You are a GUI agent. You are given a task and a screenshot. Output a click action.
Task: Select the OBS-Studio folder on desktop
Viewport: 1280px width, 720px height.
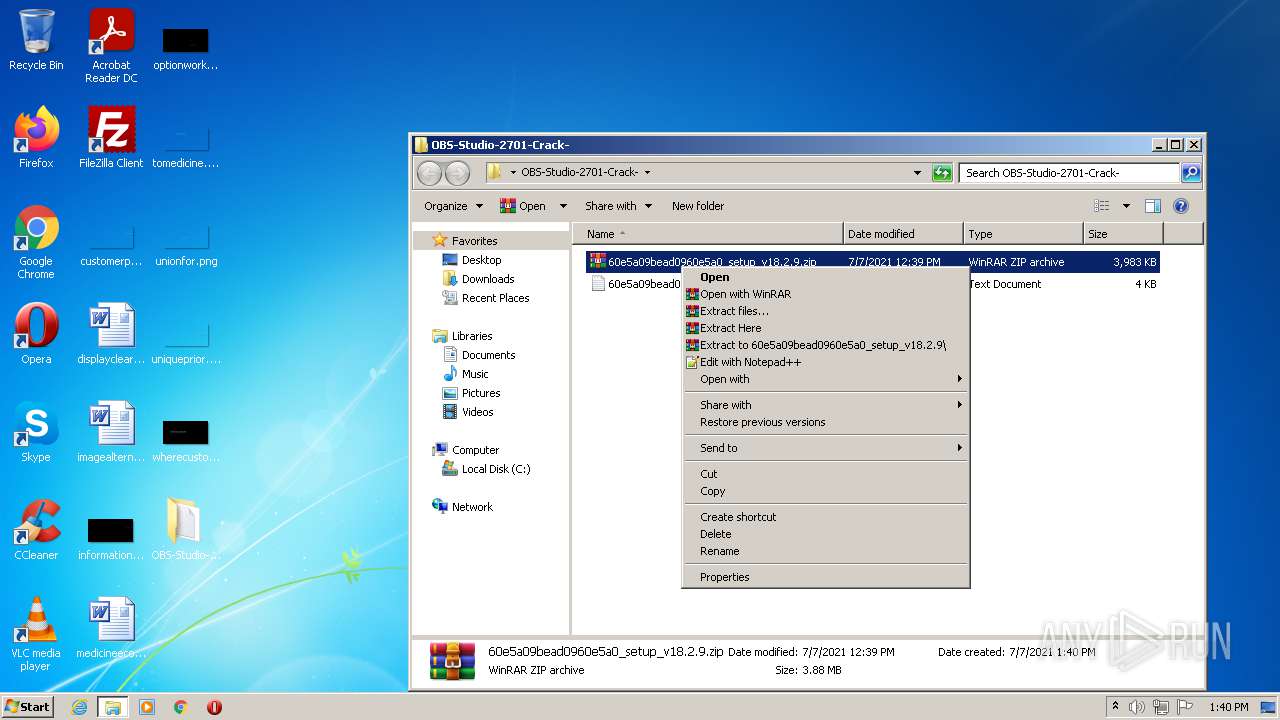(185, 529)
